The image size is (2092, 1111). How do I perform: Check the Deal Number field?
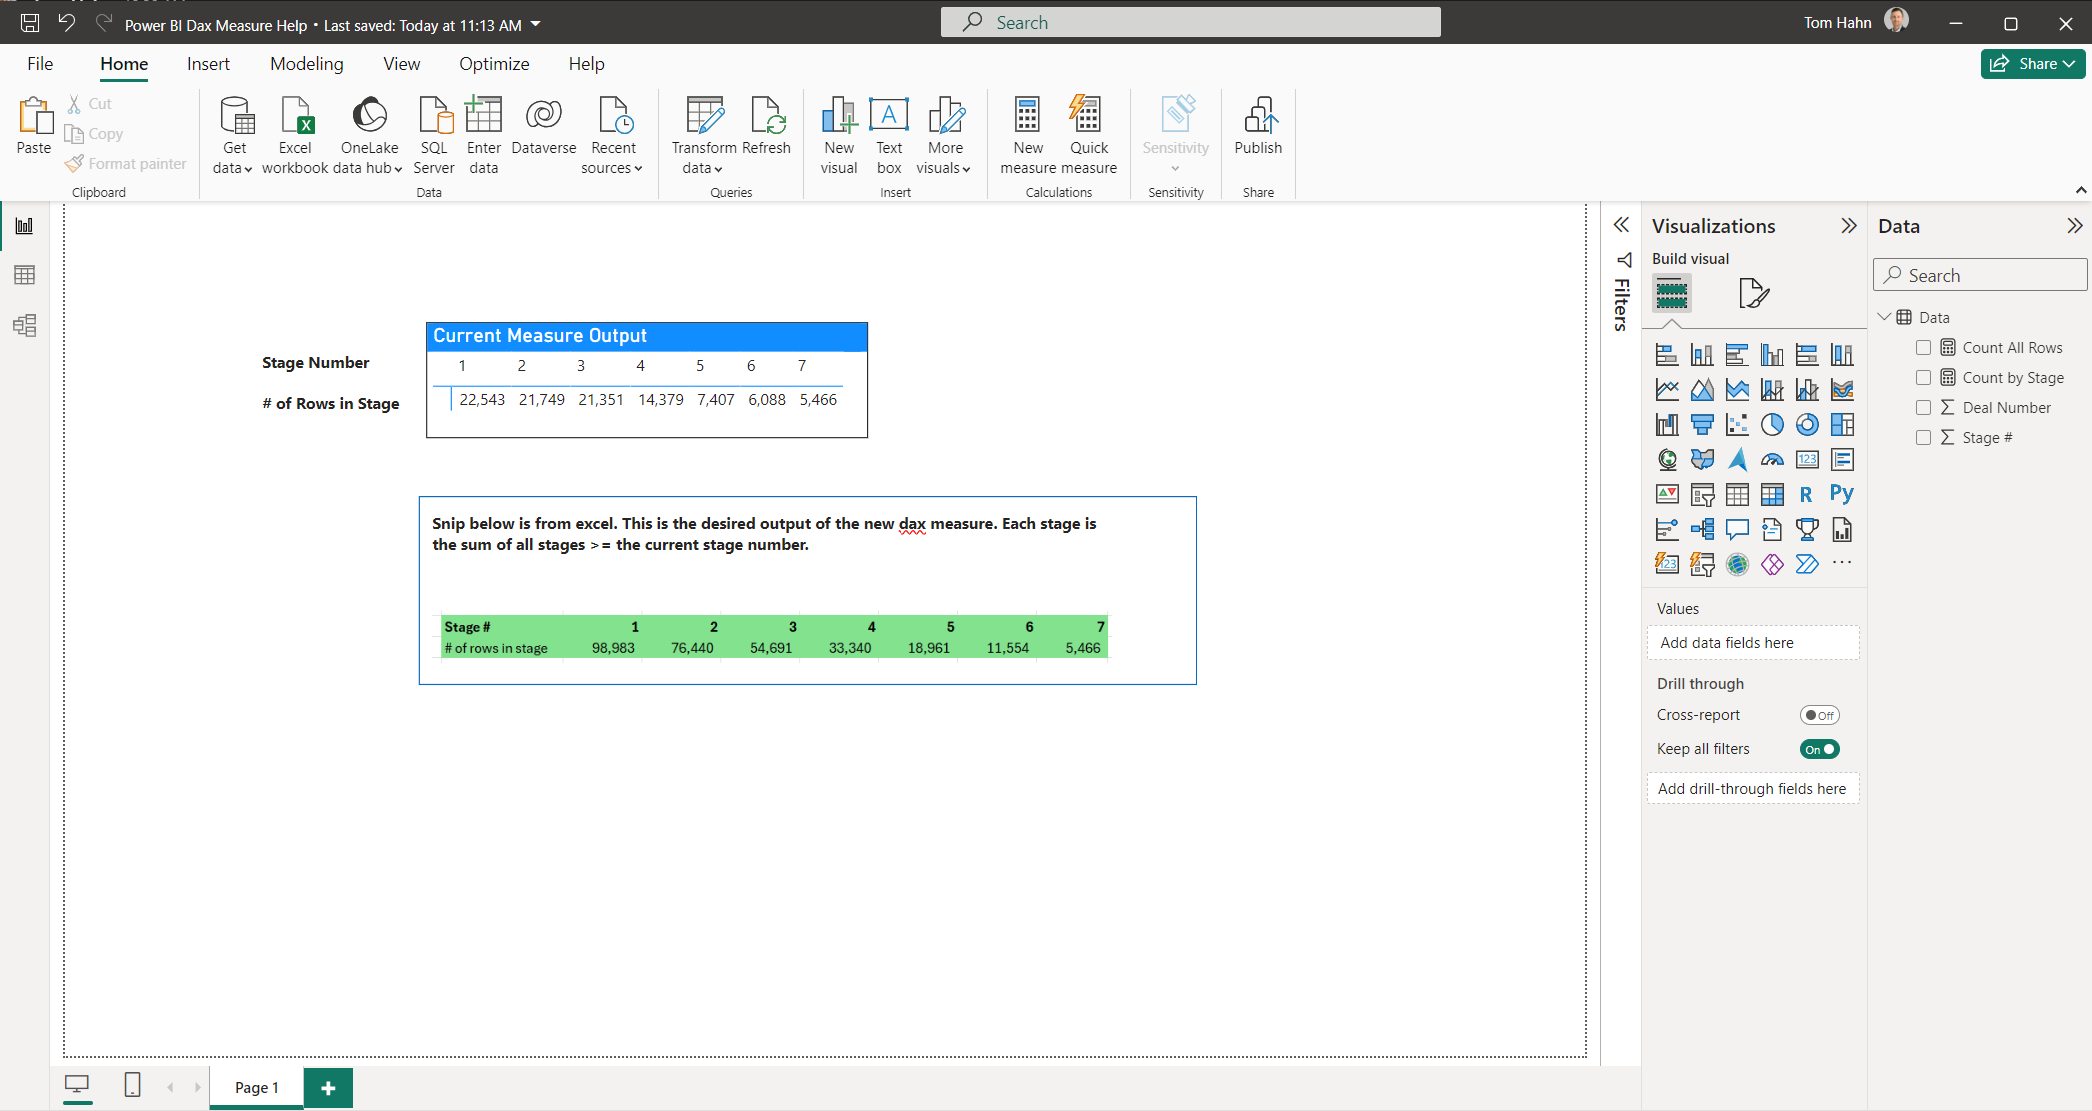click(1923, 408)
